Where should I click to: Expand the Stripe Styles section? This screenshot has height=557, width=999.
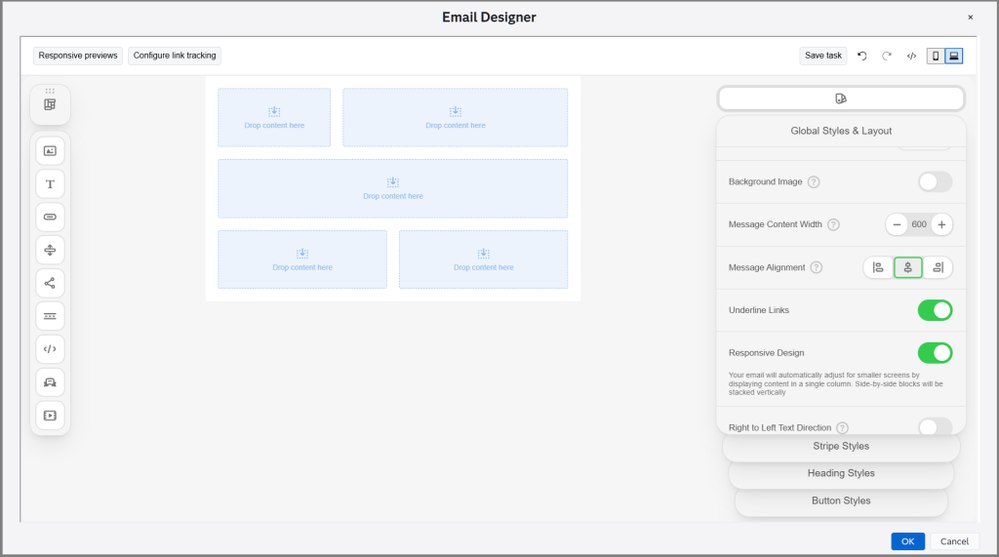(841, 446)
